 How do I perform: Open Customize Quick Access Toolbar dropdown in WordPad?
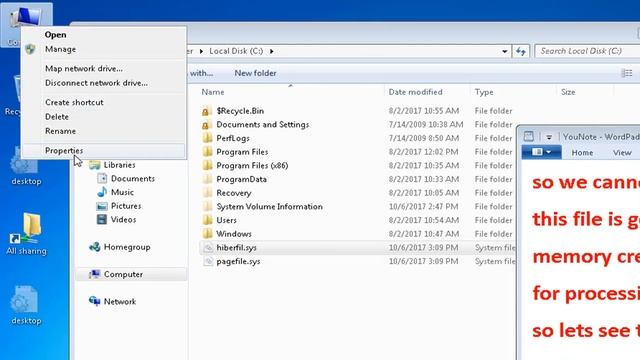[549, 137]
